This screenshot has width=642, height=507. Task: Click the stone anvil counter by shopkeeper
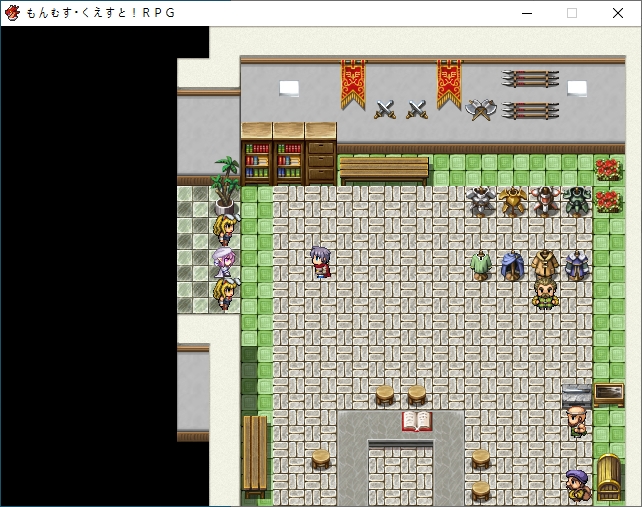click(x=577, y=395)
